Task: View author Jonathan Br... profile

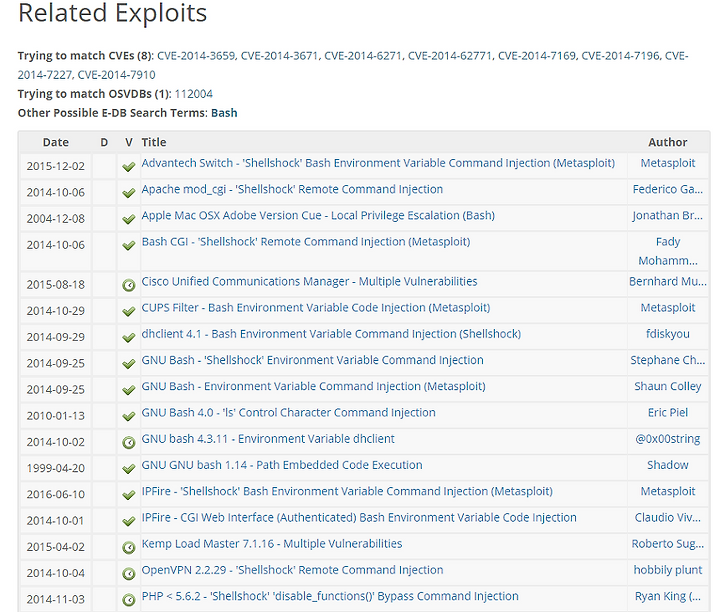Action: point(668,215)
